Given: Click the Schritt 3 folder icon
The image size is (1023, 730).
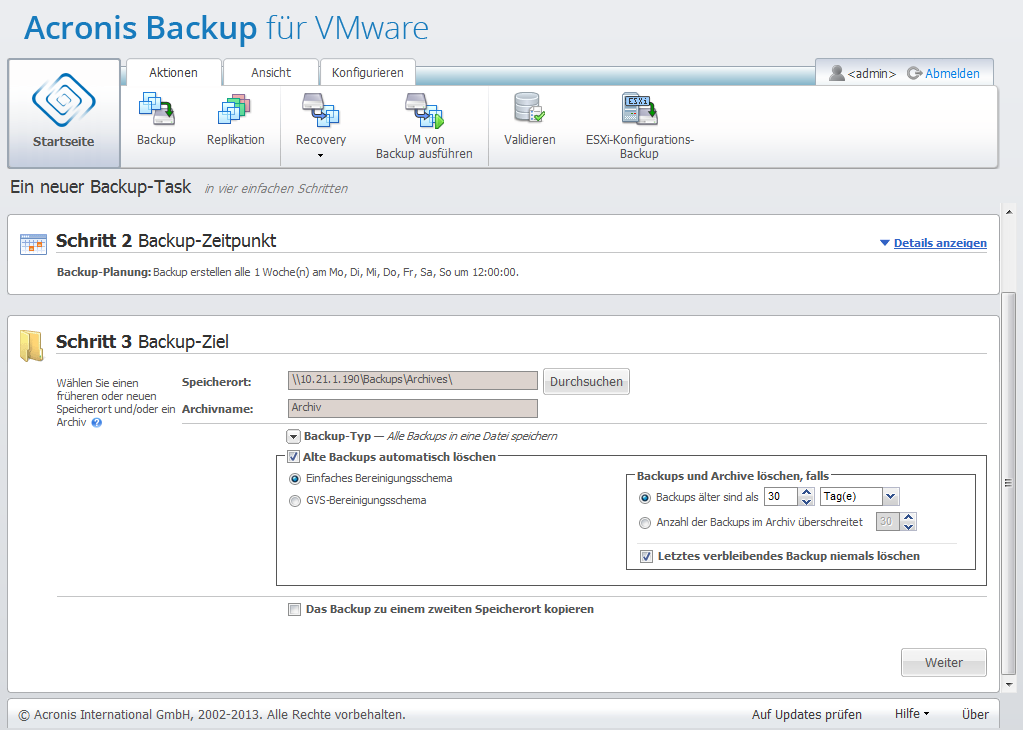Looking at the screenshot, I should (31, 346).
